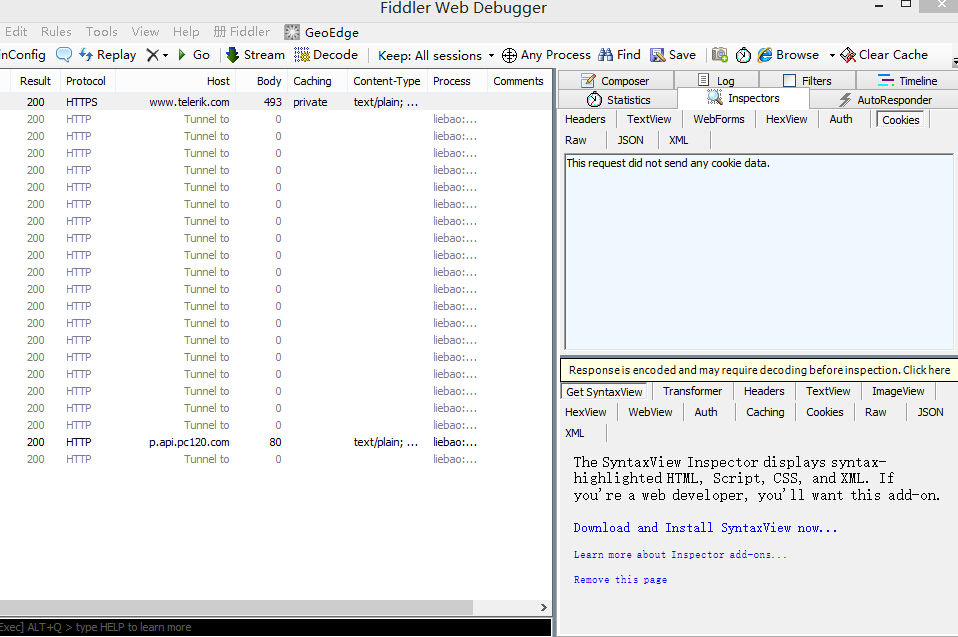Click the Clear Cache button
The height and width of the screenshot is (637, 958).
[x=884, y=55]
